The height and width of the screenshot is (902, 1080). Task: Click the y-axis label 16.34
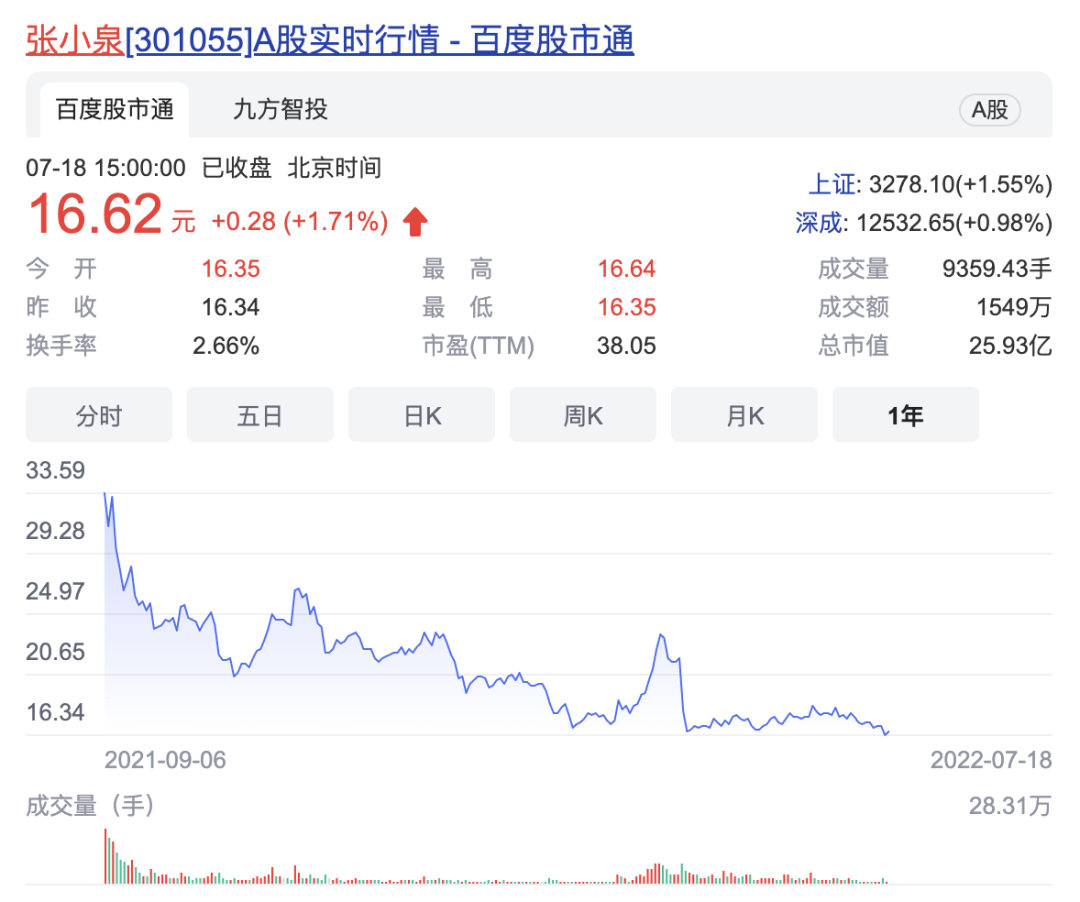point(55,713)
